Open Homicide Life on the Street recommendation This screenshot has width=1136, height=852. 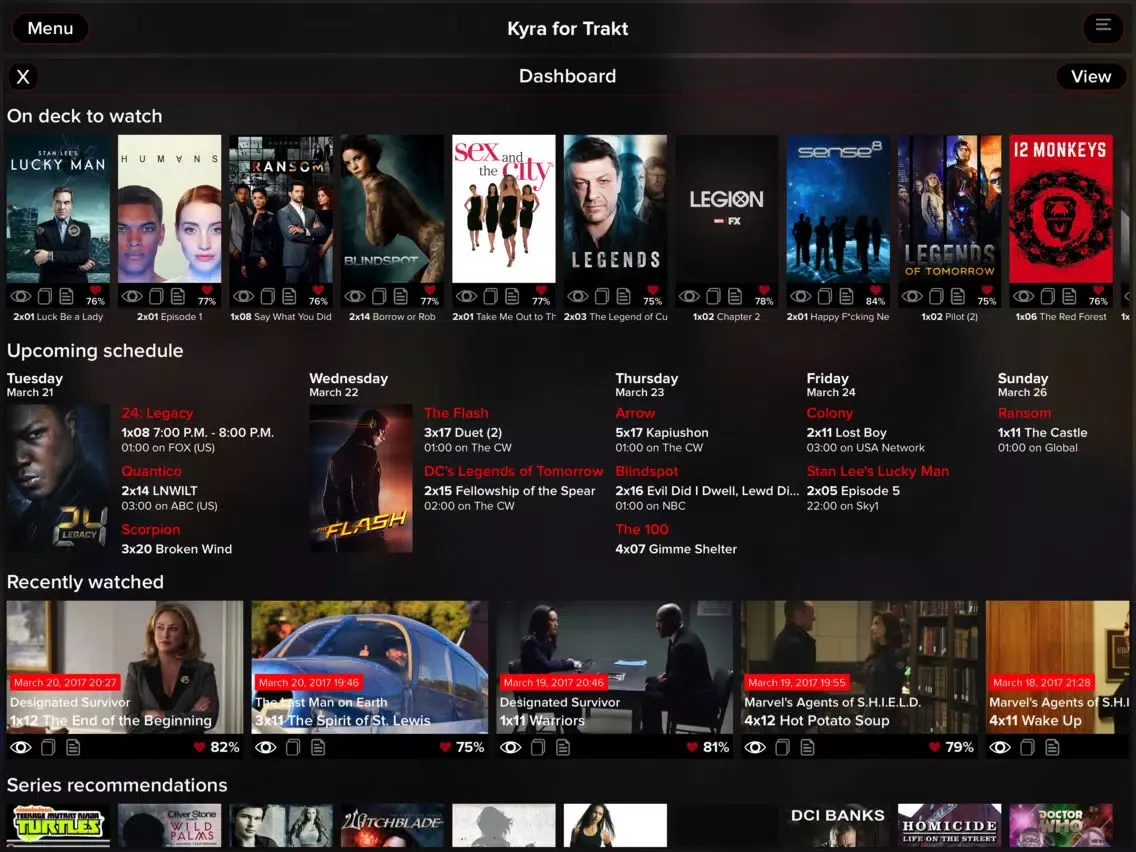point(949,825)
